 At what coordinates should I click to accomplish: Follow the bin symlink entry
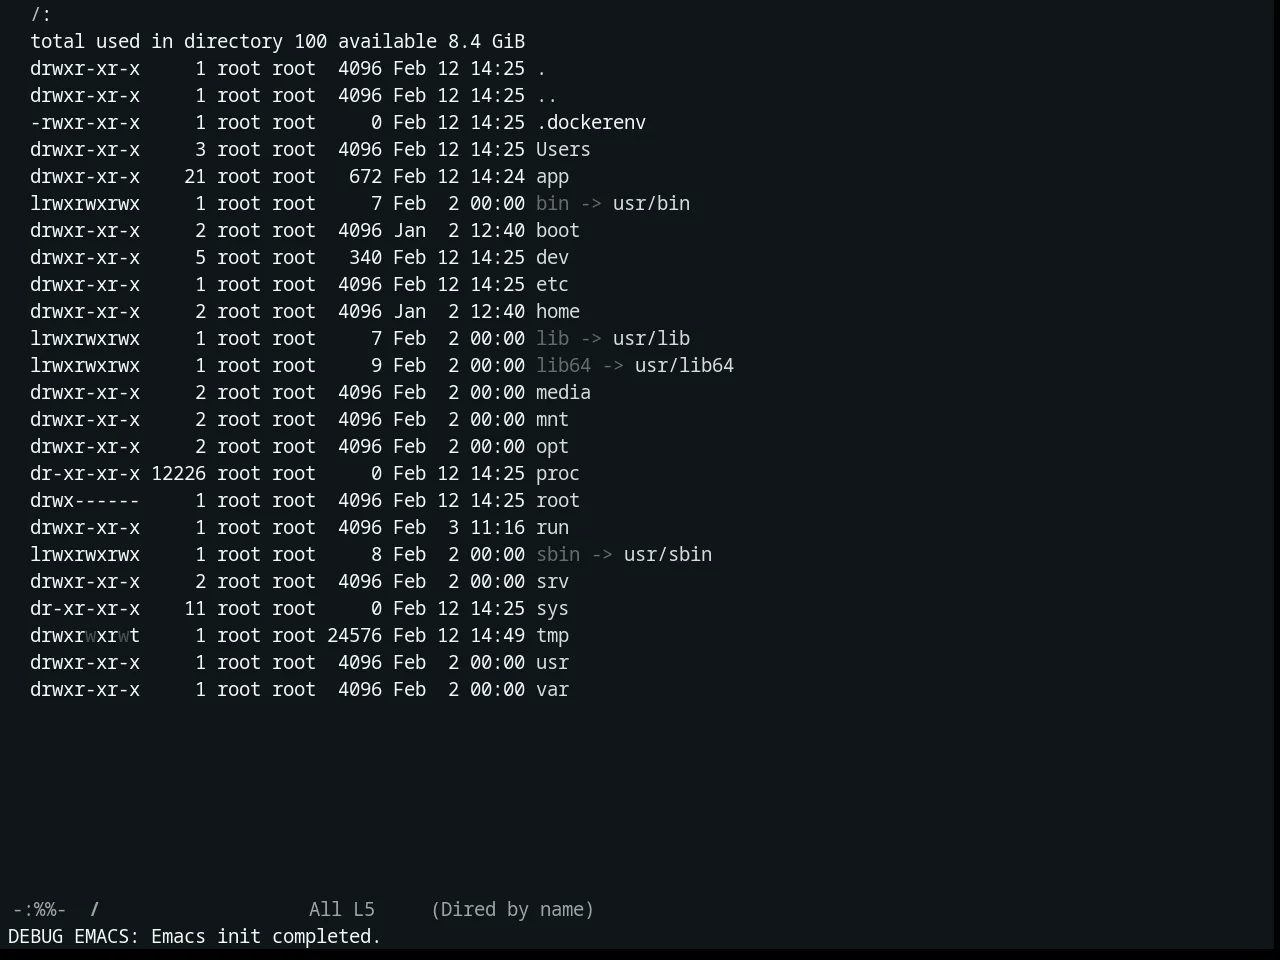[552, 203]
